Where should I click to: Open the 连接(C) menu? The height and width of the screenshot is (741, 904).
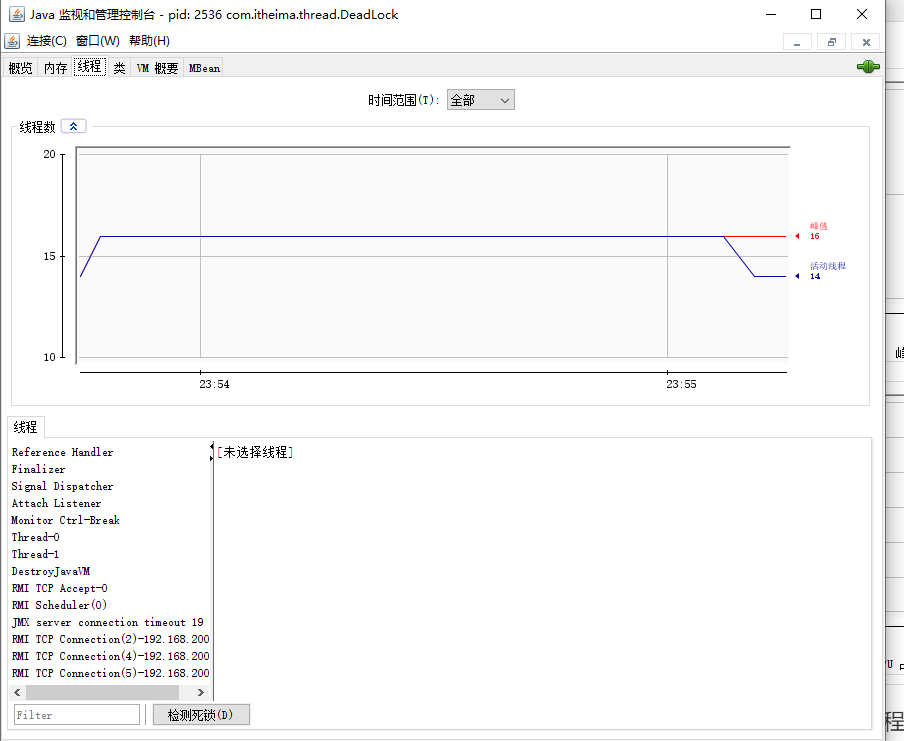(x=46, y=41)
